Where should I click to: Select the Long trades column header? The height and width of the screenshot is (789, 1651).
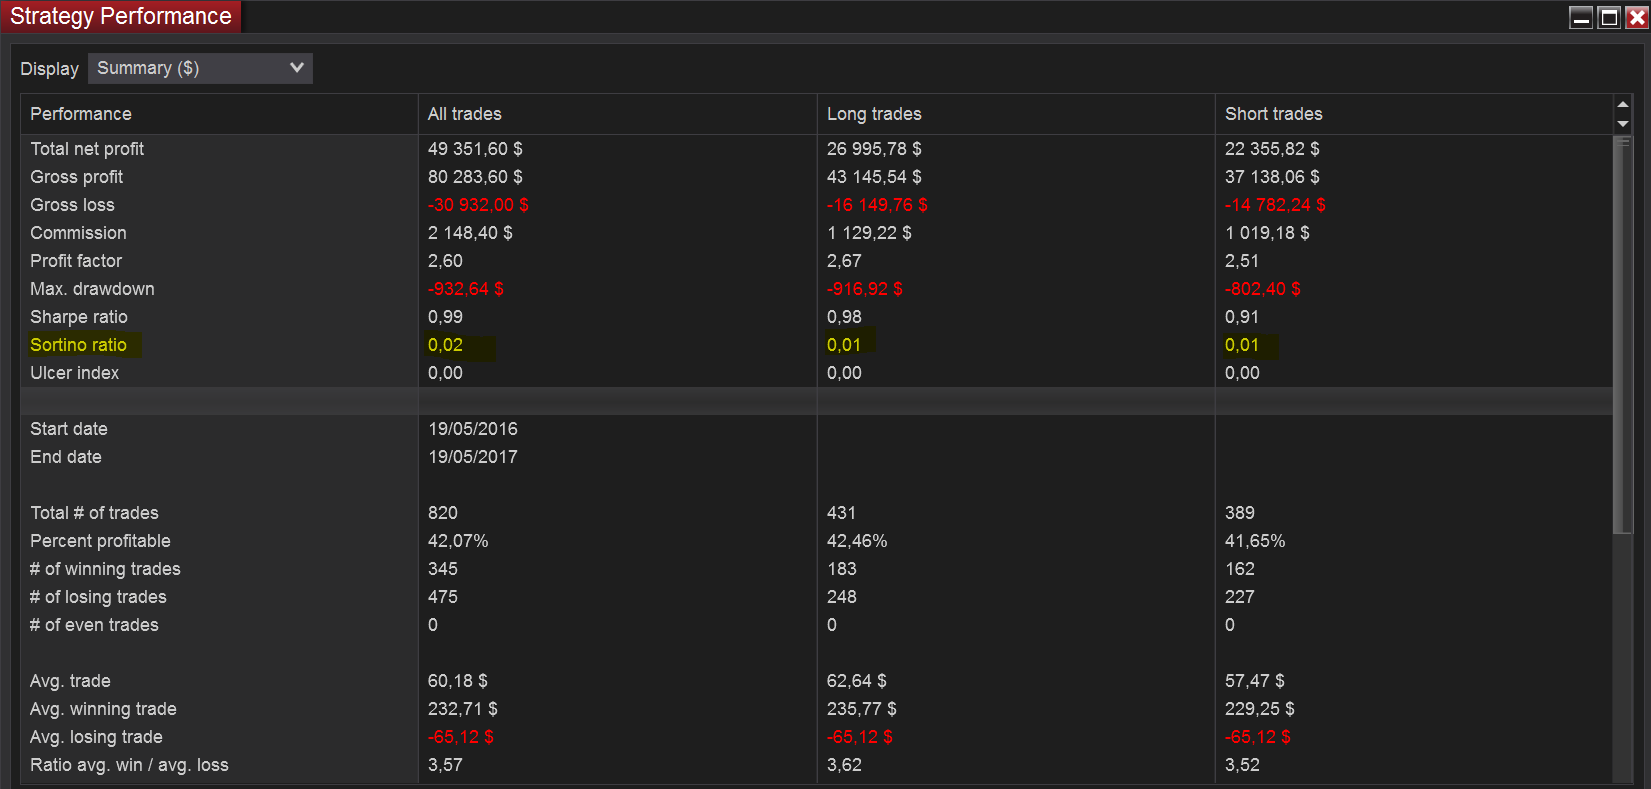(x=874, y=114)
